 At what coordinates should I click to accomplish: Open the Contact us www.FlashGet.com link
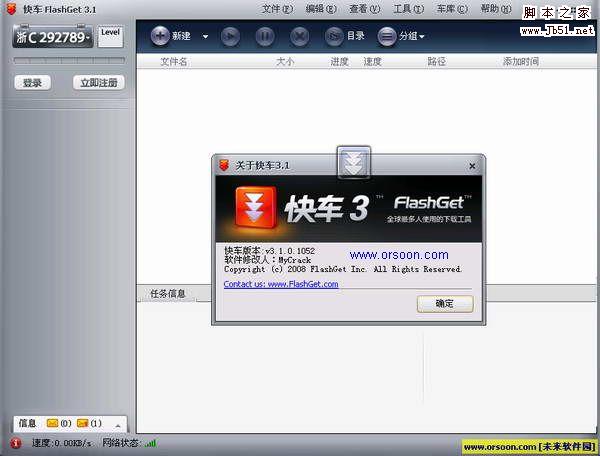[x=281, y=284]
